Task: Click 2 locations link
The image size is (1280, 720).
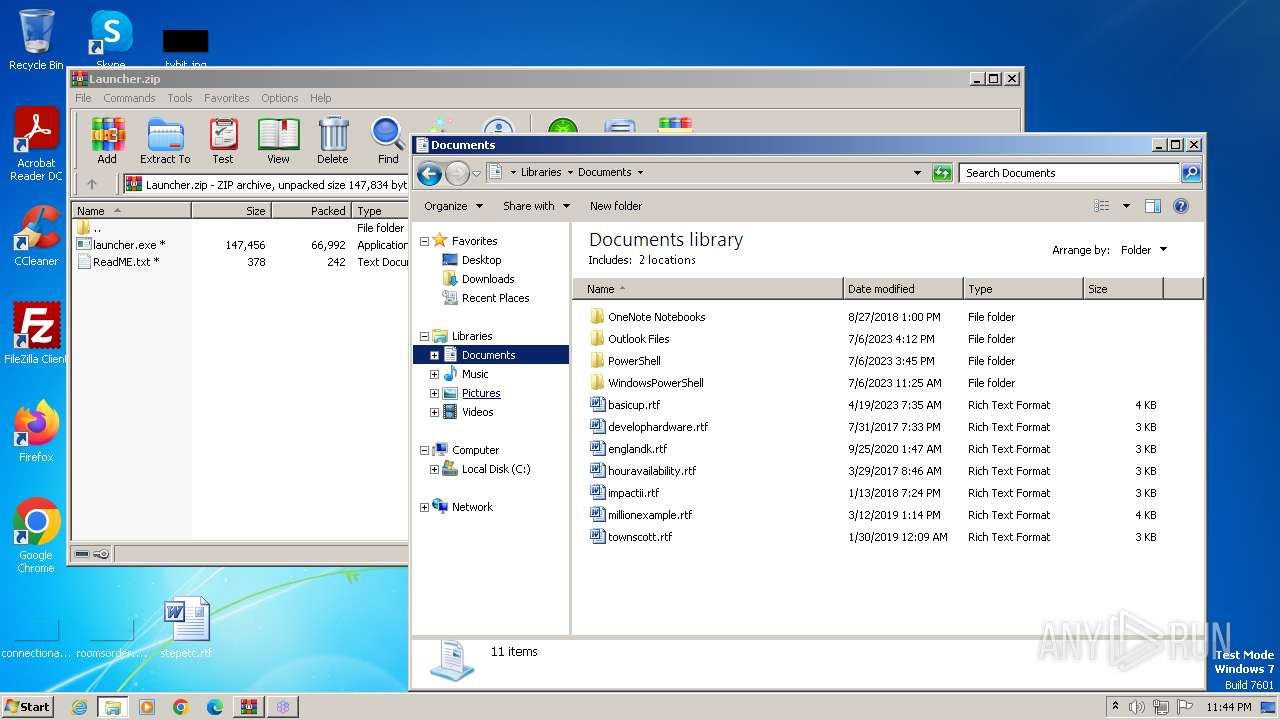Action: (x=667, y=260)
